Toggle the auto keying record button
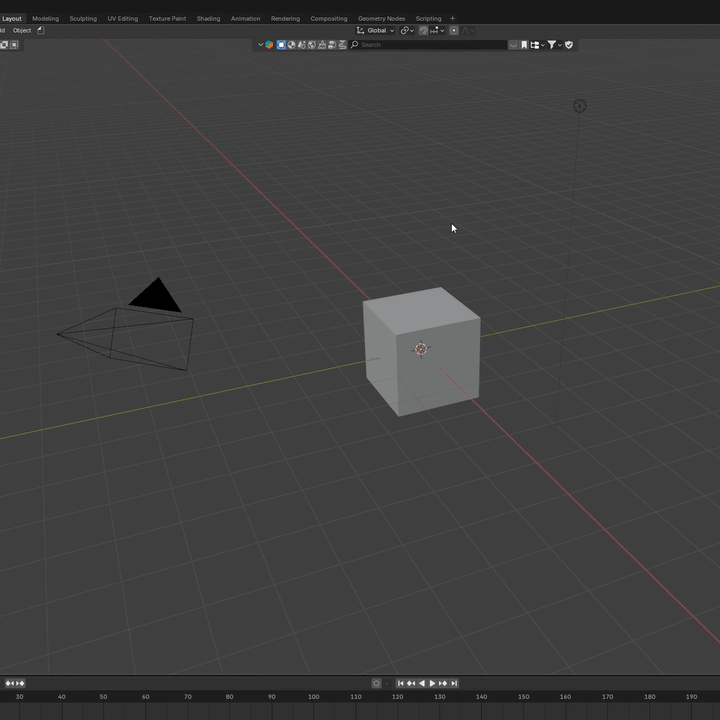This screenshot has height=720, width=720. [x=376, y=683]
